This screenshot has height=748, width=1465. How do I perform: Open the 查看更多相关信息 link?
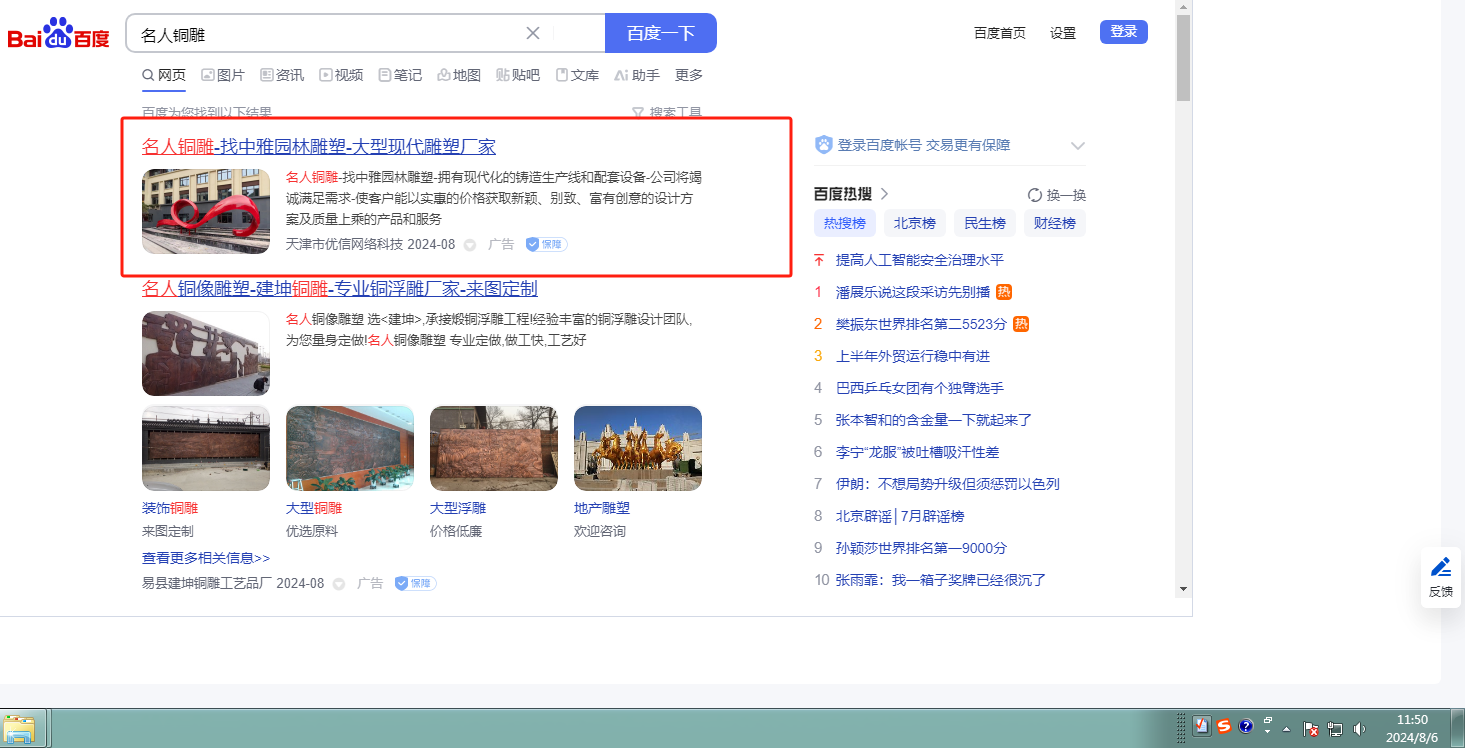(206, 558)
